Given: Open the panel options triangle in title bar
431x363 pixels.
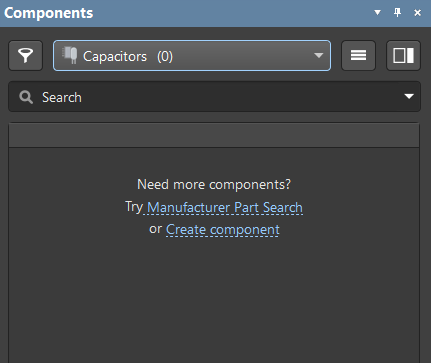Looking at the screenshot, I should pos(377,13).
